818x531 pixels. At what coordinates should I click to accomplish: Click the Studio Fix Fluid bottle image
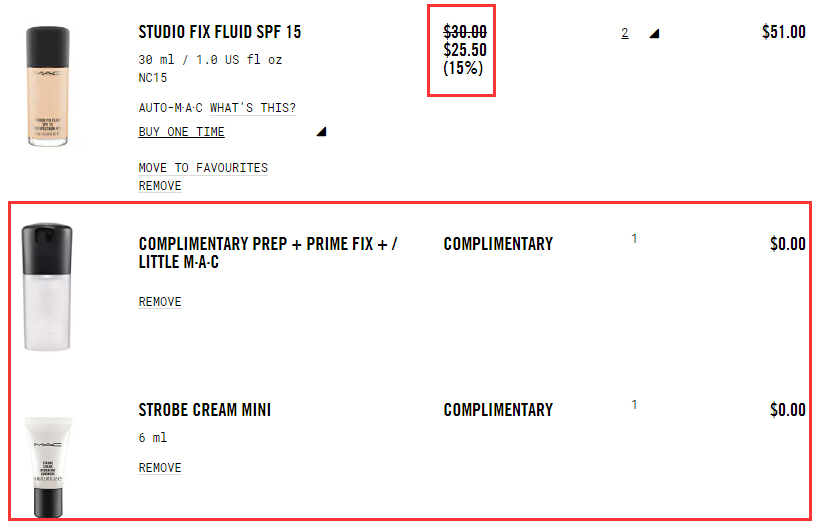point(47,86)
